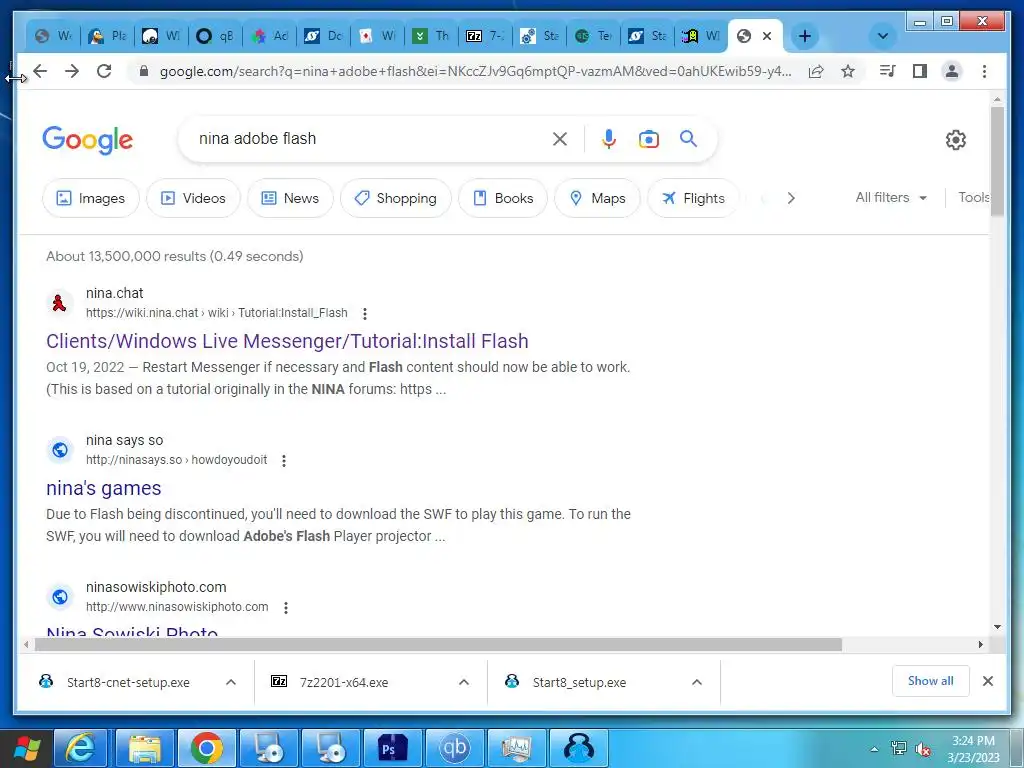Search by image with camera icon
Image resolution: width=1024 pixels, height=768 pixels.
(648, 139)
